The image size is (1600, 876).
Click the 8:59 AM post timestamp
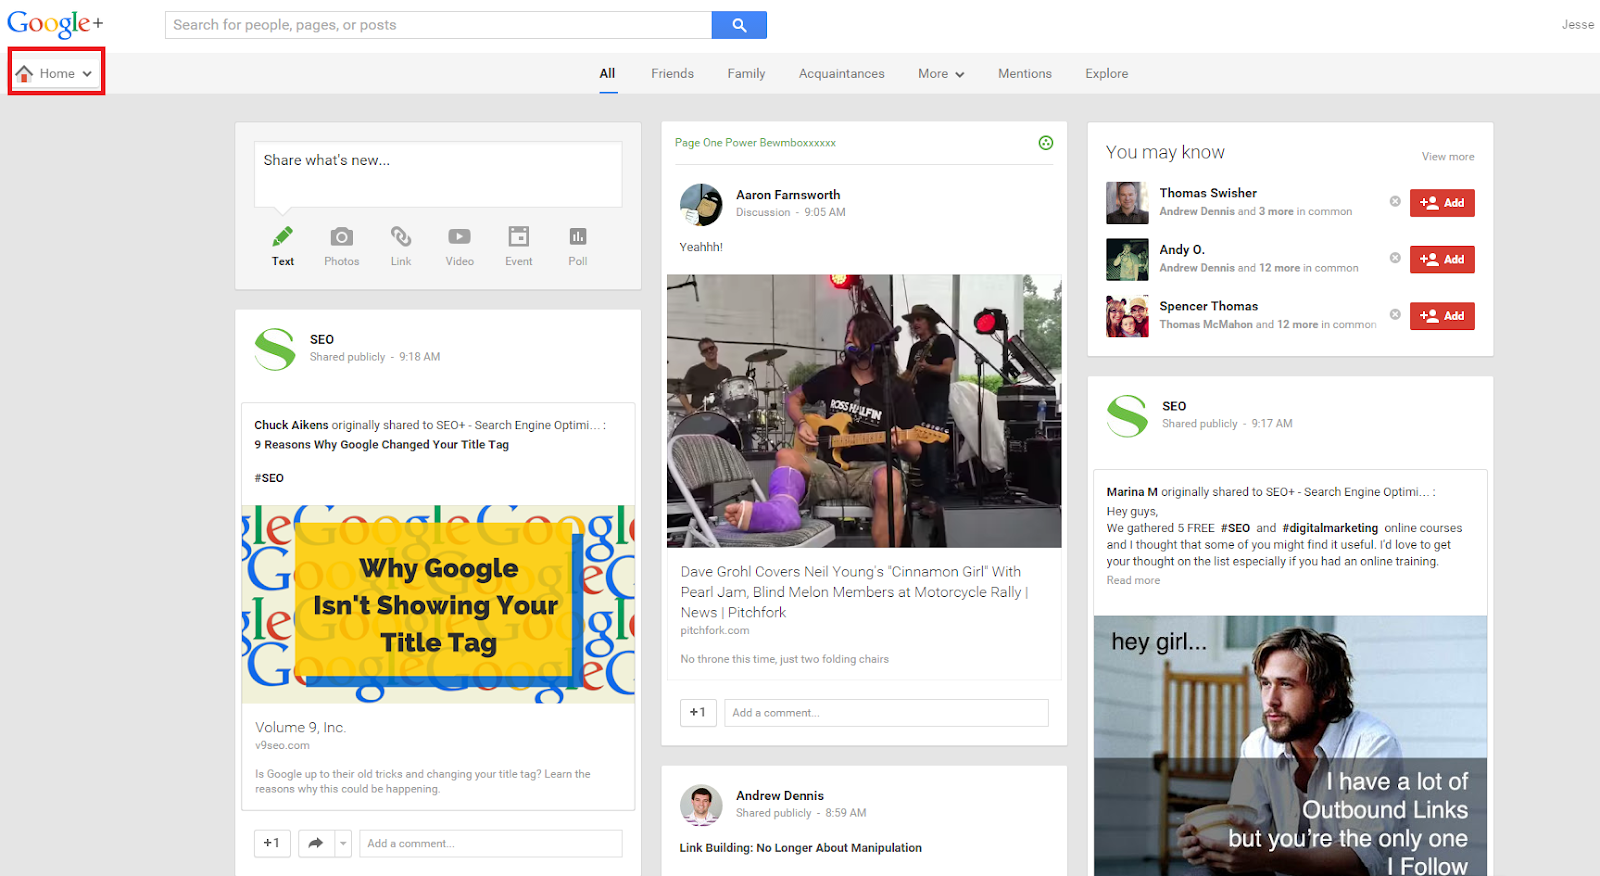(846, 813)
